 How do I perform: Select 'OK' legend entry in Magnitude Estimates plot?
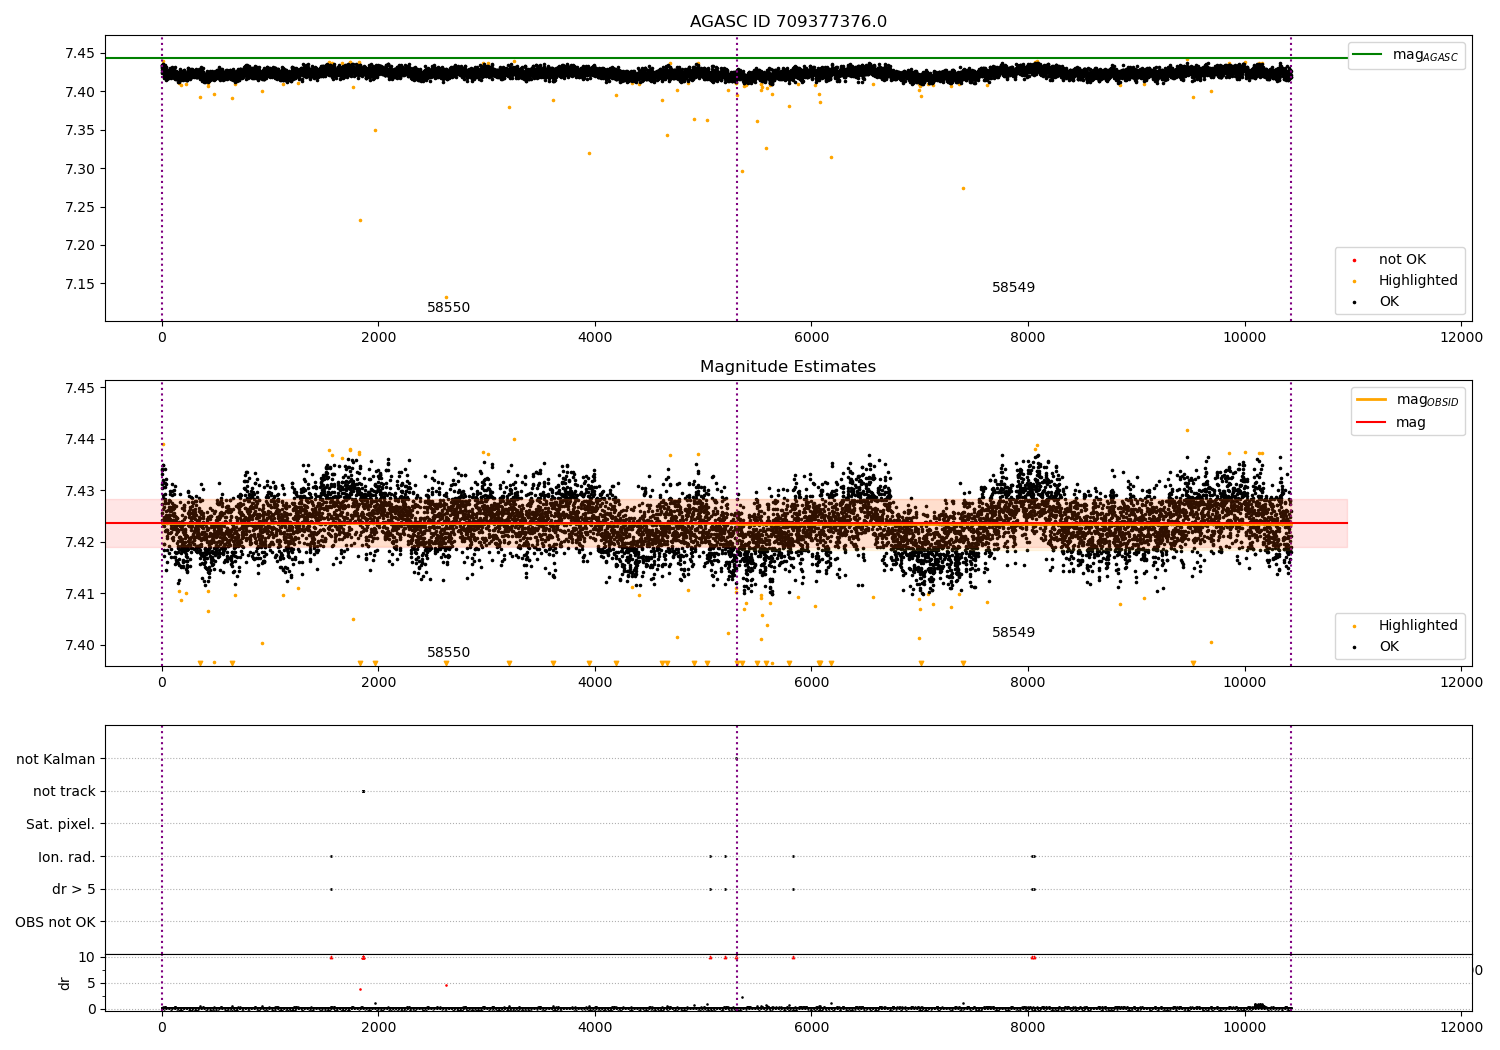tap(1389, 647)
